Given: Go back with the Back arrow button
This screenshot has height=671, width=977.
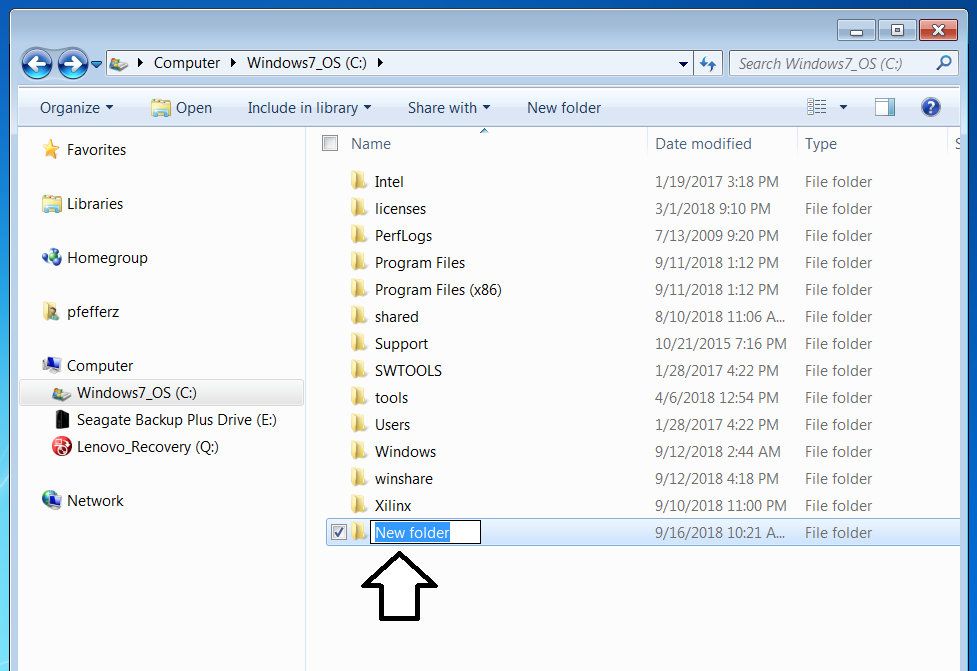Looking at the screenshot, I should coord(37,64).
